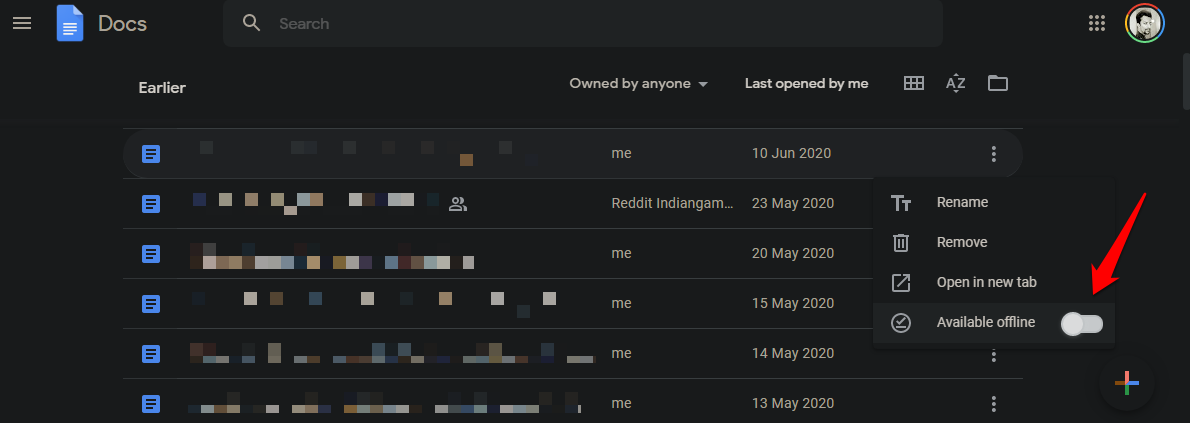The width and height of the screenshot is (1190, 423).
Task: Click the blue Docs logo icon
Action: pyautogui.click(x=70, y=24)
